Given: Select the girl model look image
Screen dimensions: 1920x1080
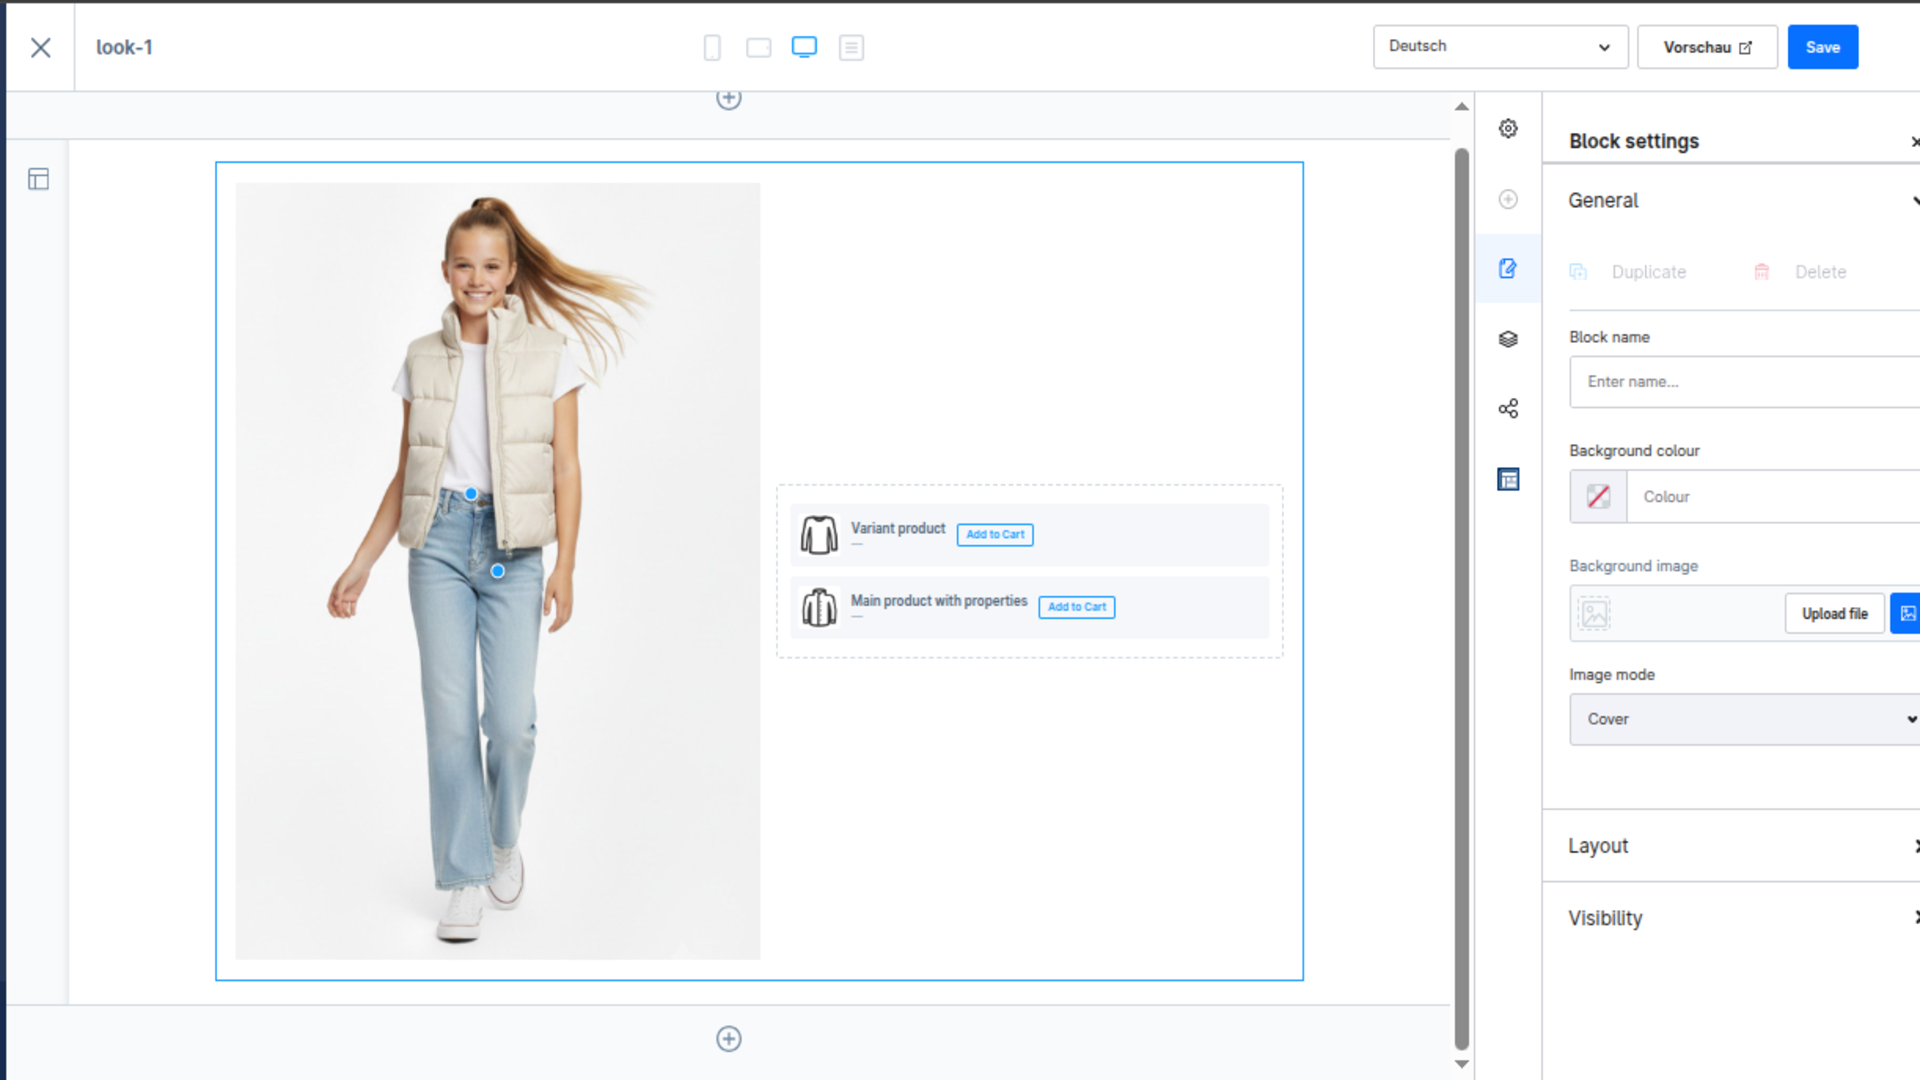Looking at the screenshot, I should [497, 571].
